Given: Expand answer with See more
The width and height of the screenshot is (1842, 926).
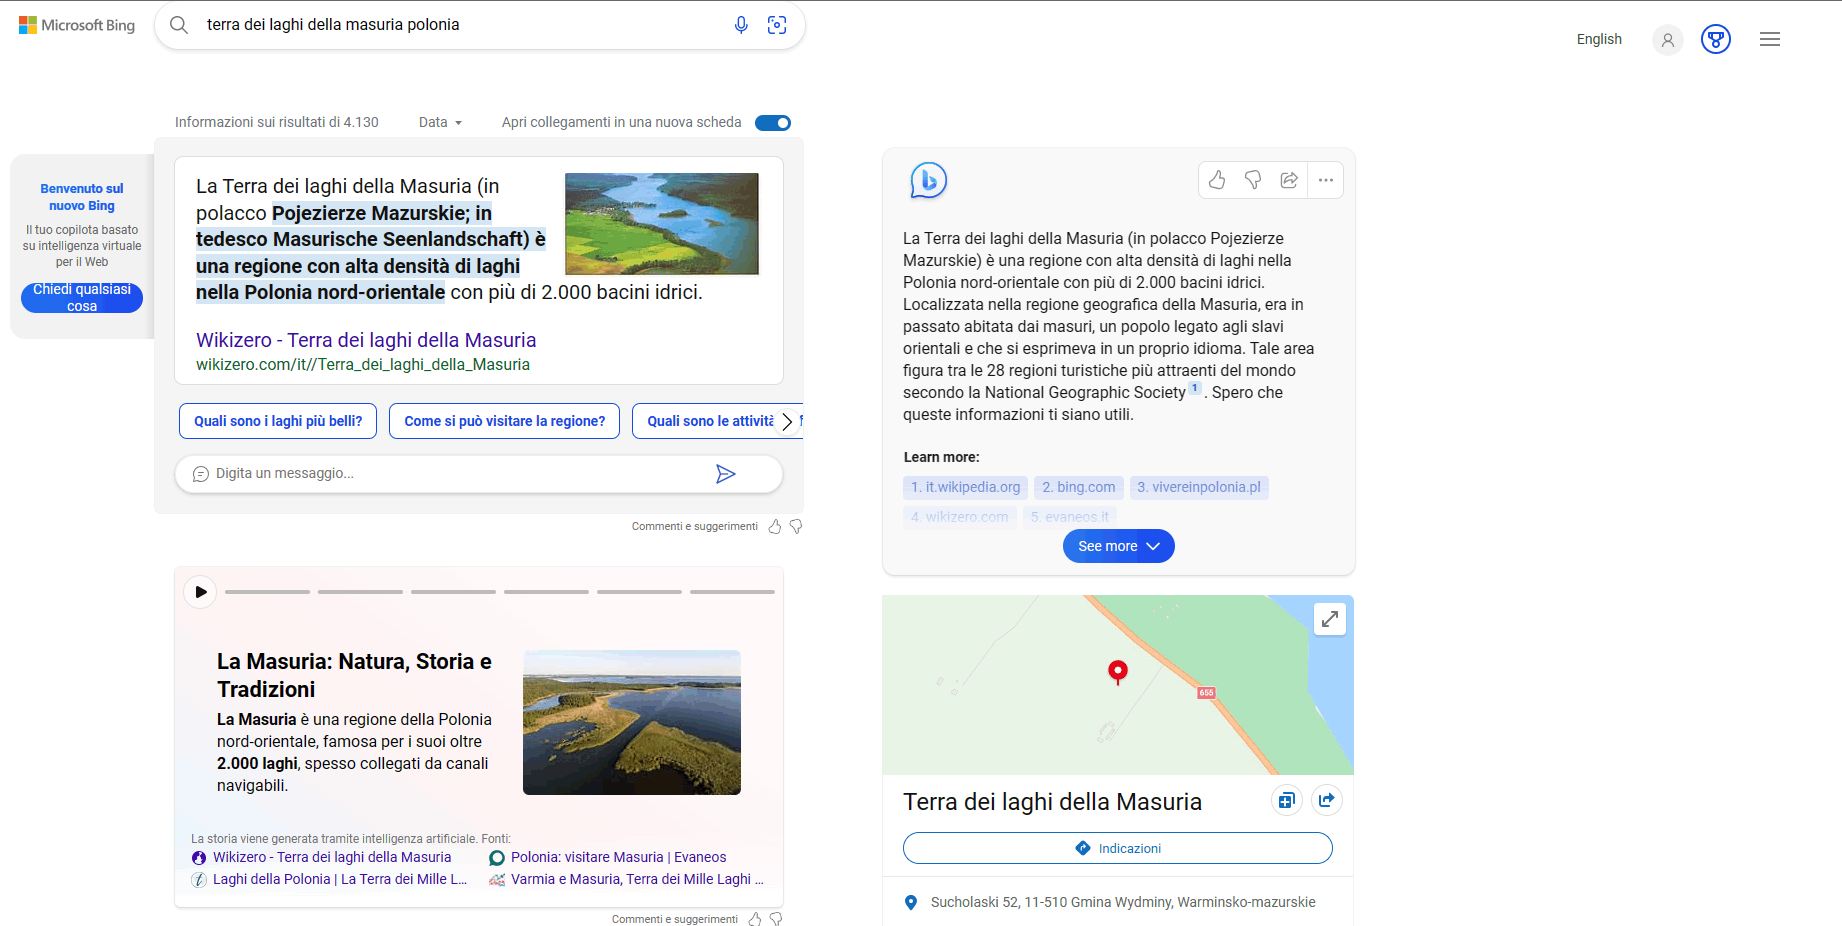Looking at the screenshot, I should point(1119,546).
